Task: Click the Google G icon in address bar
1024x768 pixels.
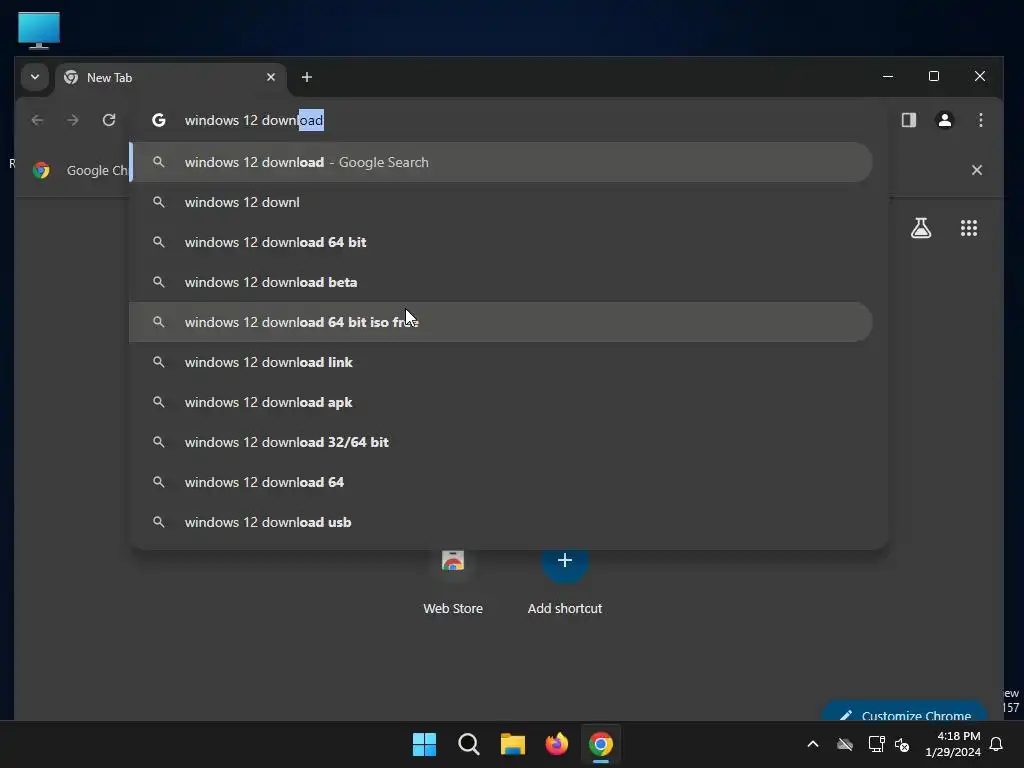Action: [159, 120]
